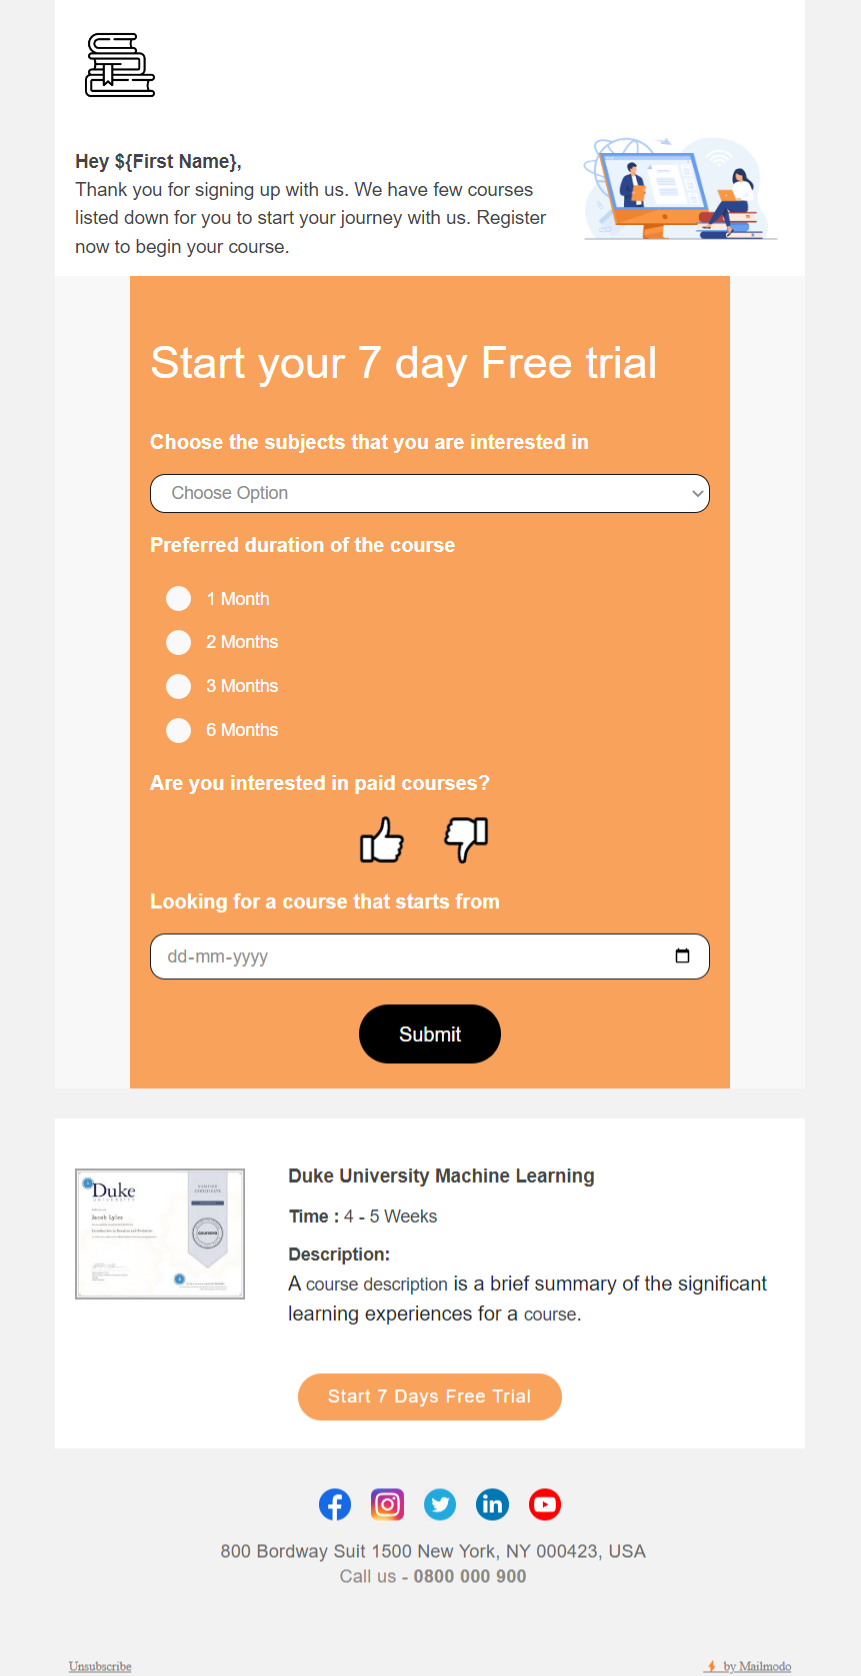Pick the 6 Months duration option
Image resolution: width=861 pixels, height=1676 pixels.
pos(178,730)
